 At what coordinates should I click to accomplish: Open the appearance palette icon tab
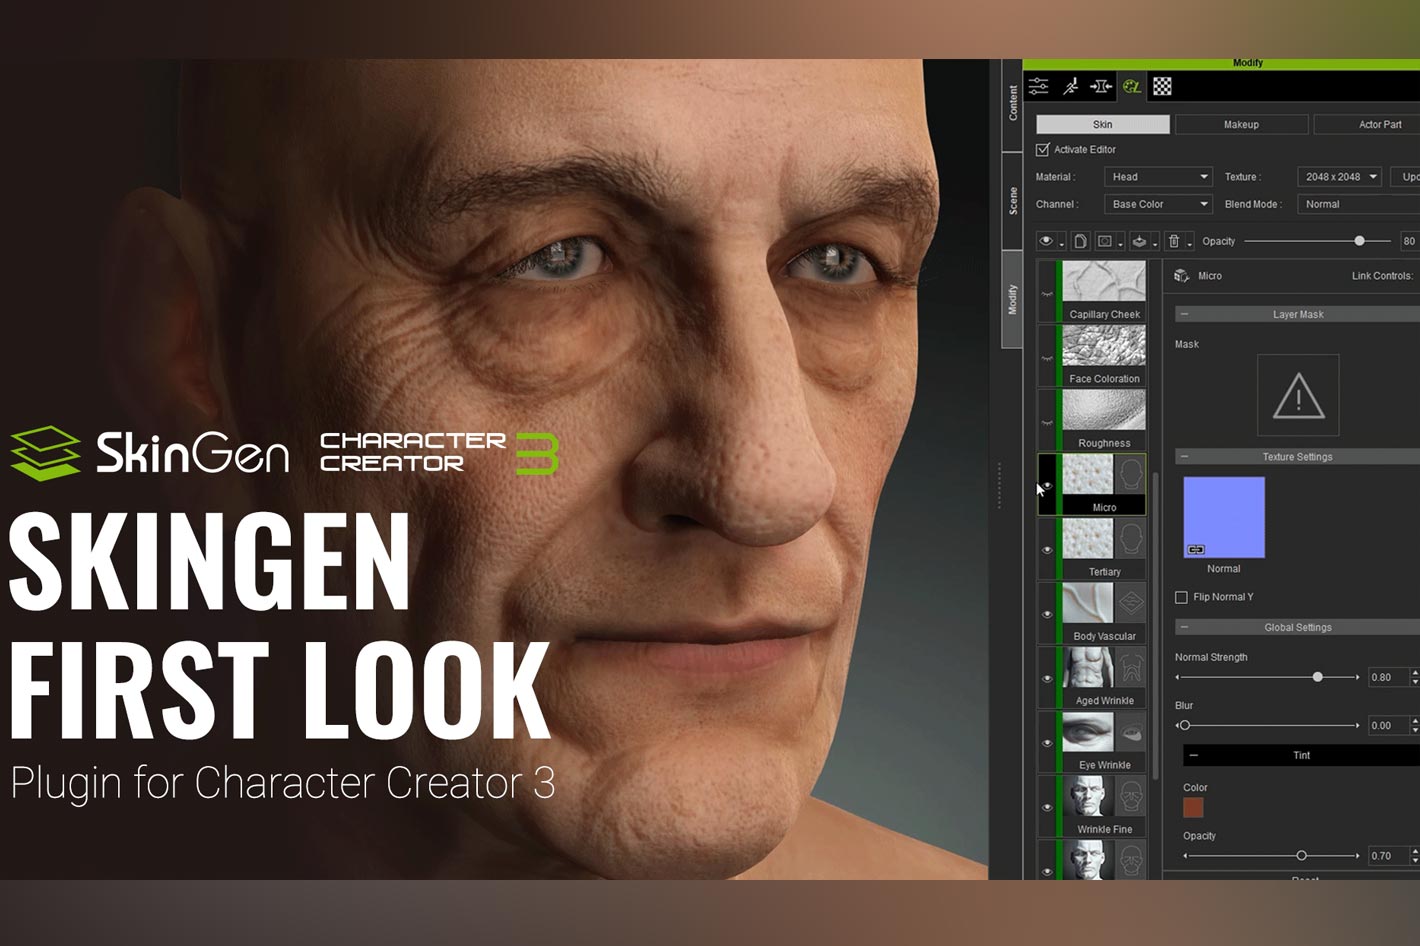[1132, 87]
